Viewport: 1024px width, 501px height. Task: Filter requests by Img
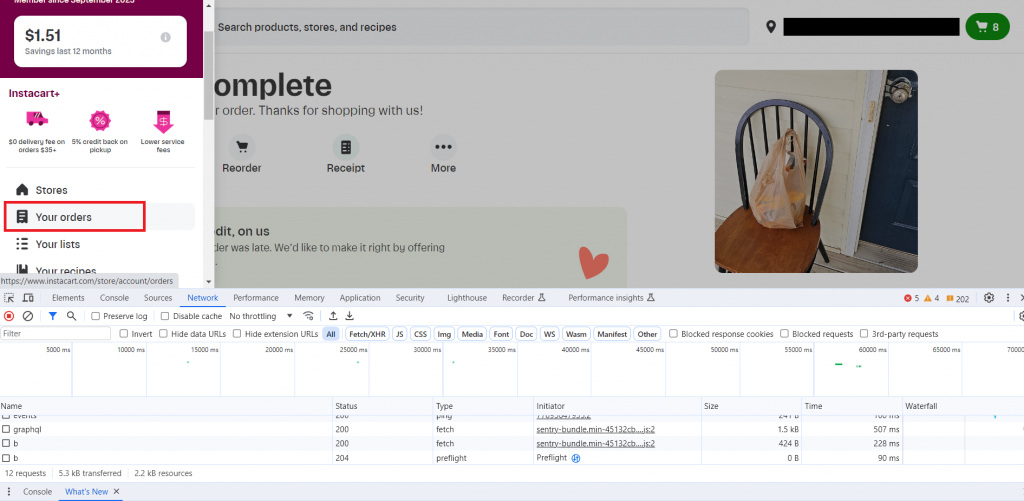445,334
